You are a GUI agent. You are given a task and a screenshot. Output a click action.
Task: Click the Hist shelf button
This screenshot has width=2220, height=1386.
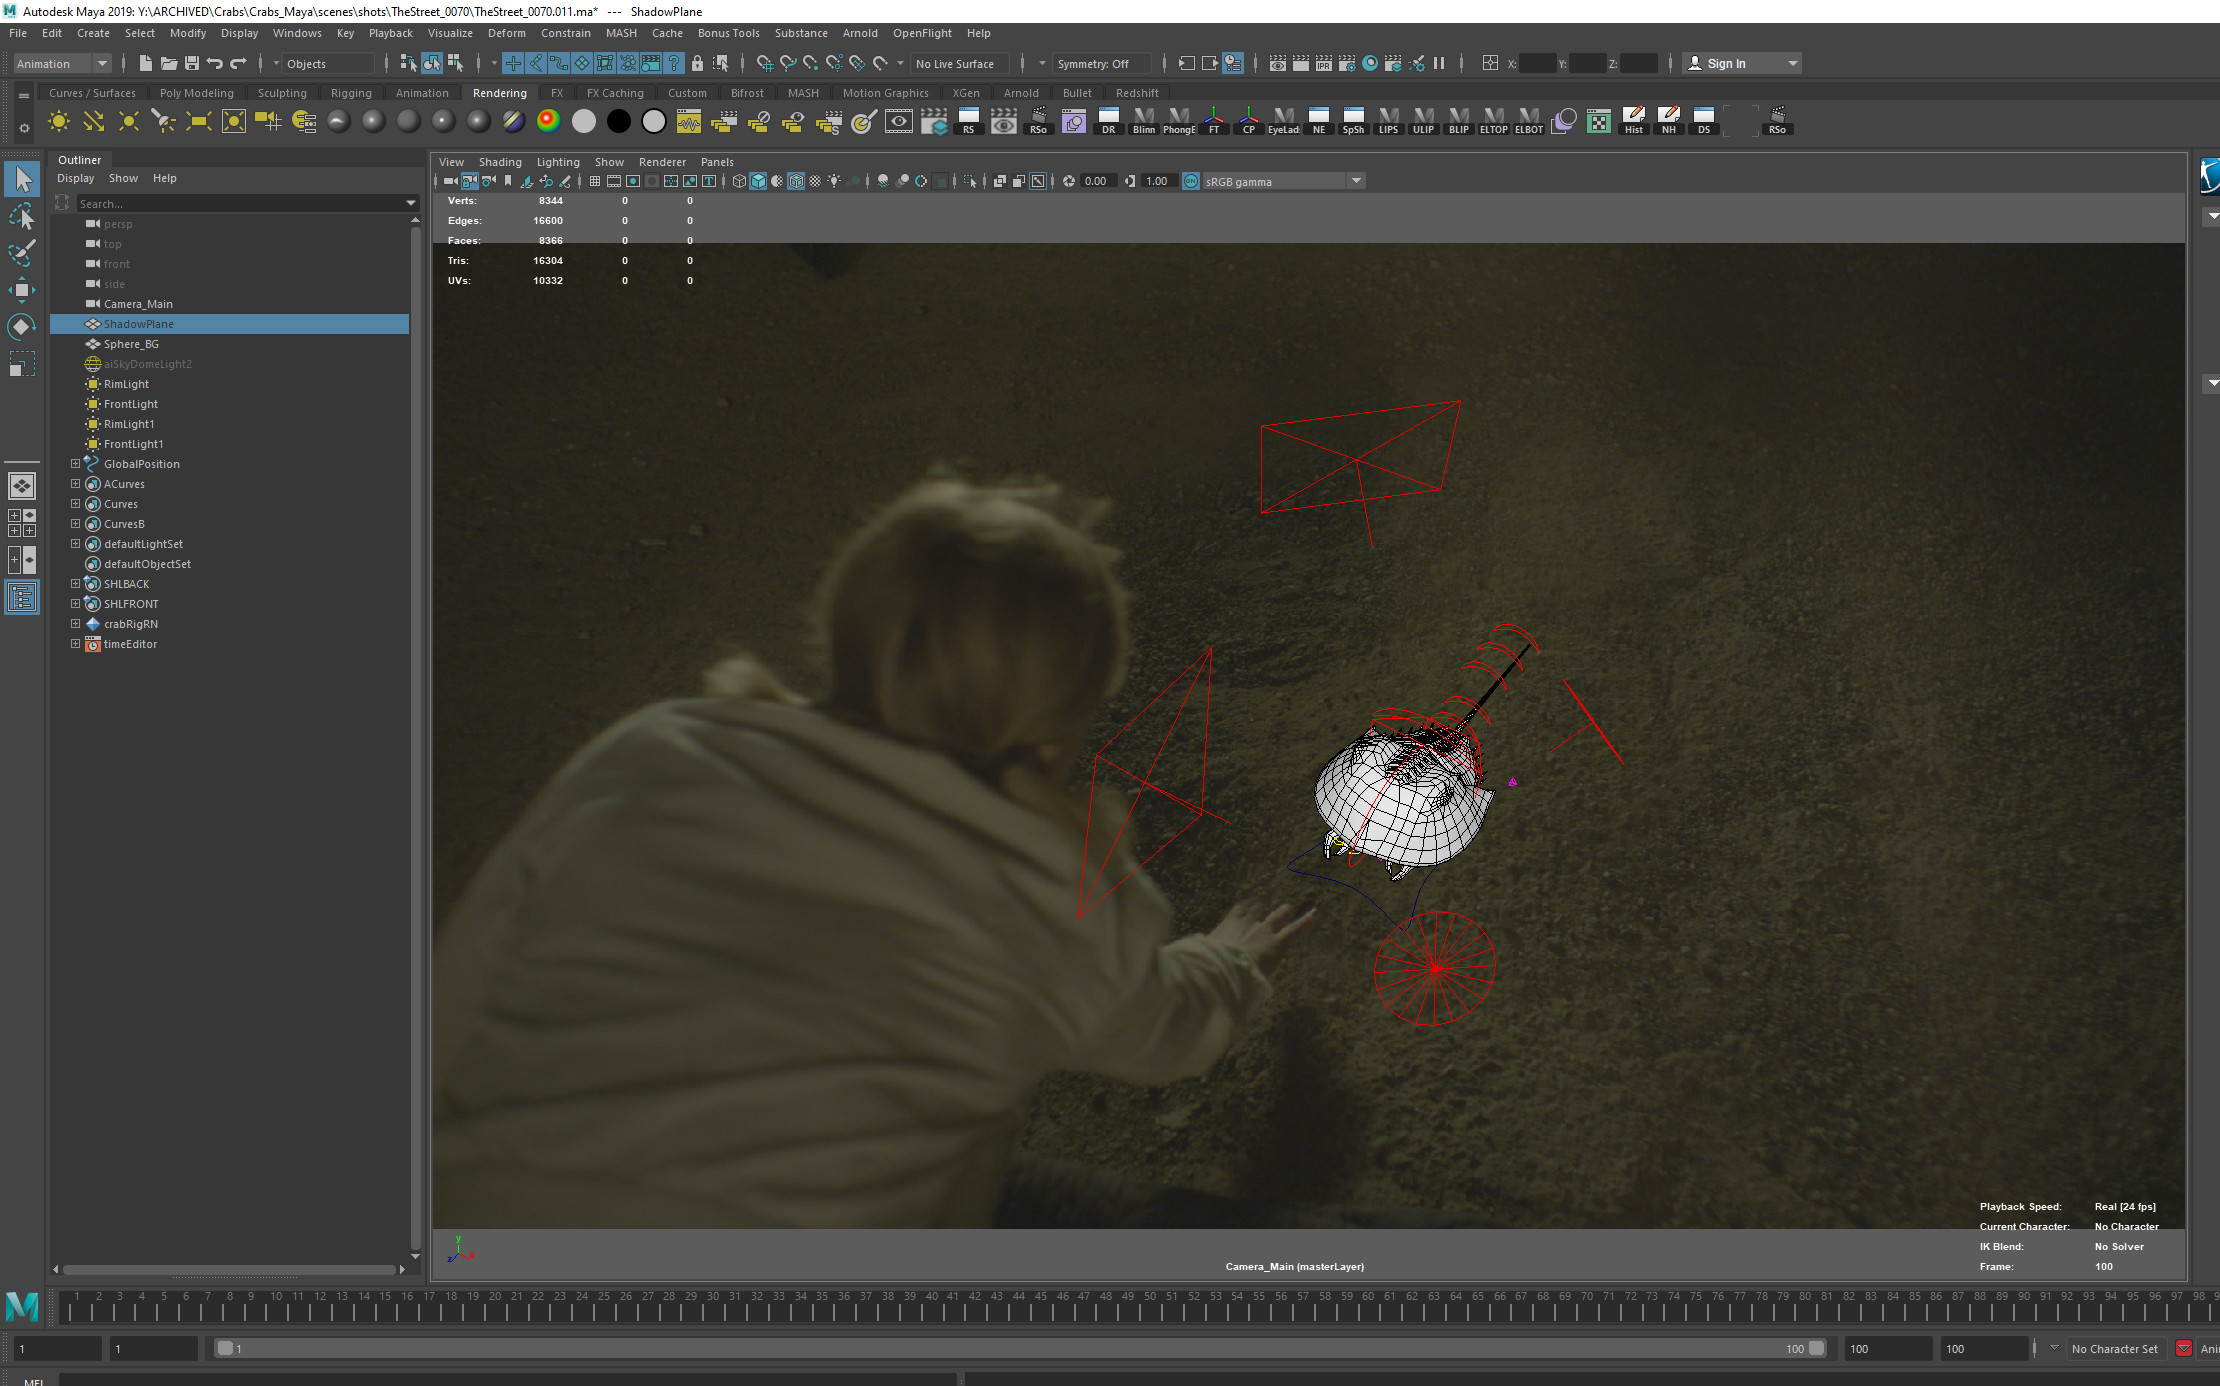coord(1634,122)
